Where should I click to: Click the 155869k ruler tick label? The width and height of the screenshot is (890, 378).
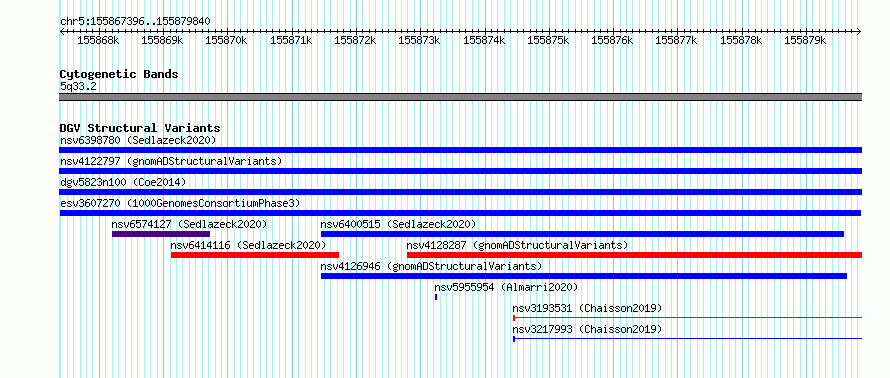tap(162, 40)
